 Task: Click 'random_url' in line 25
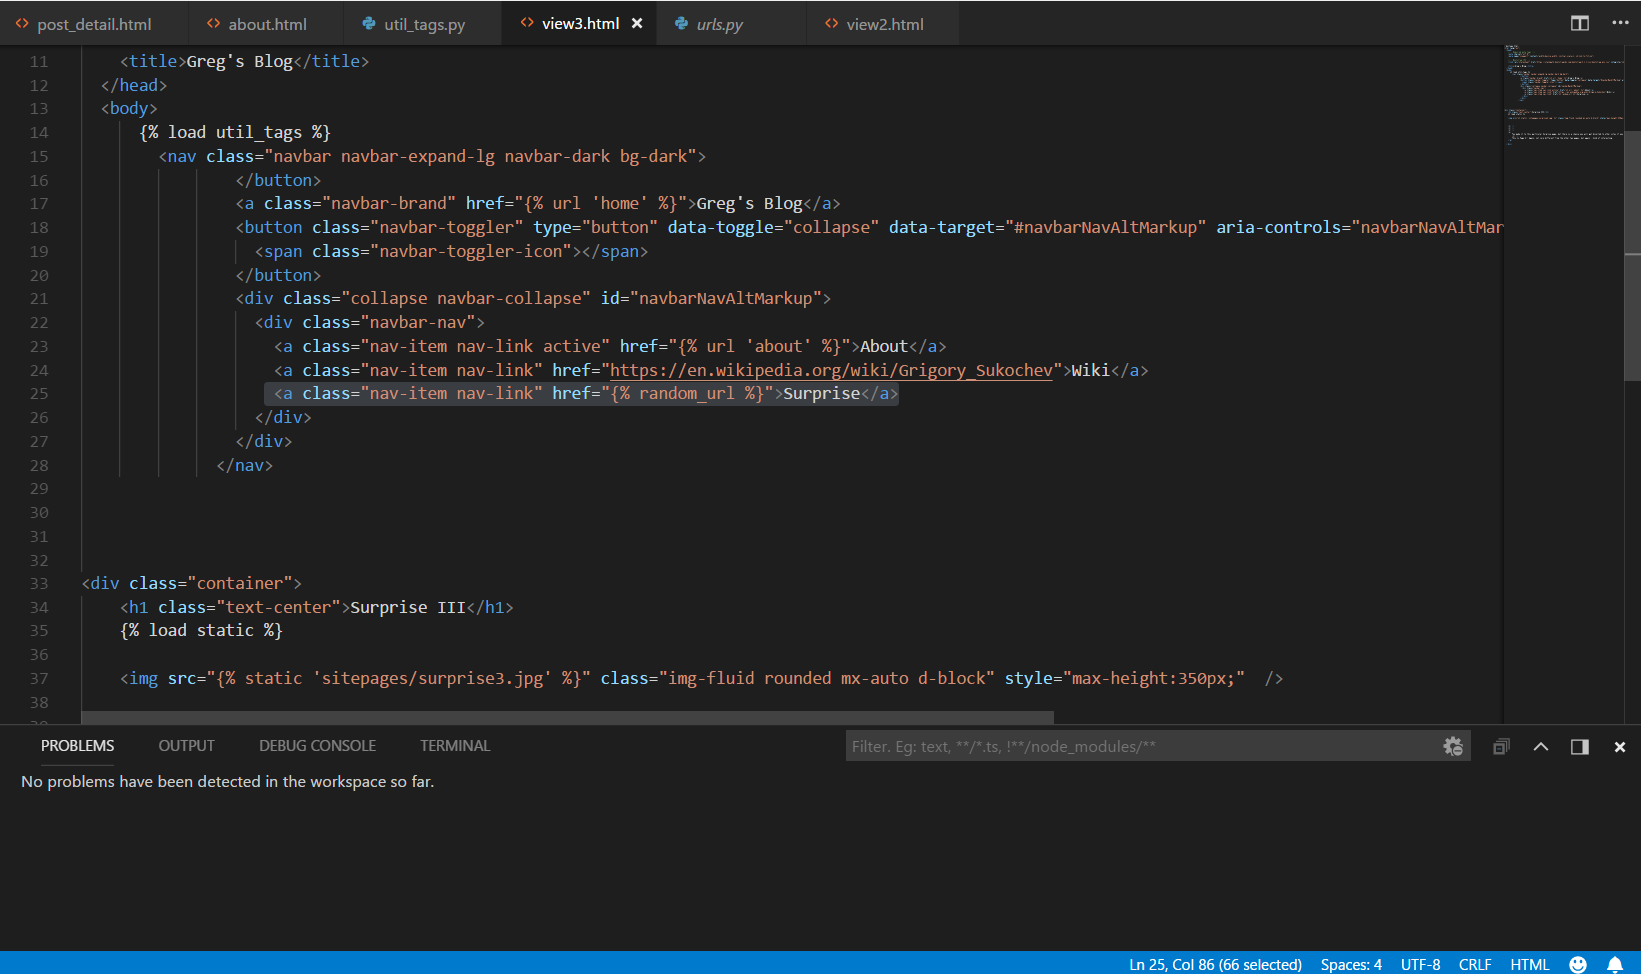pos(687,394)
